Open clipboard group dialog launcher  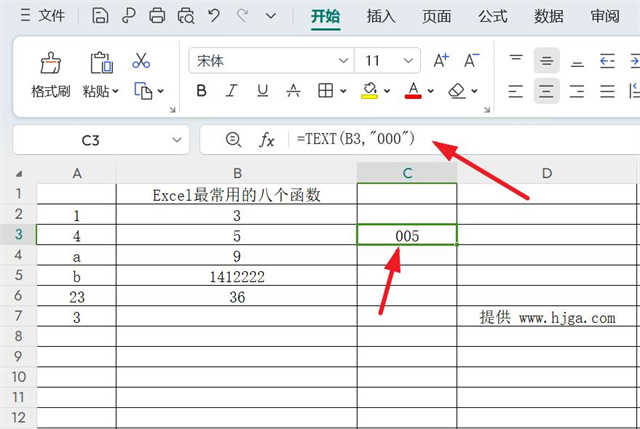coord(172,109)
